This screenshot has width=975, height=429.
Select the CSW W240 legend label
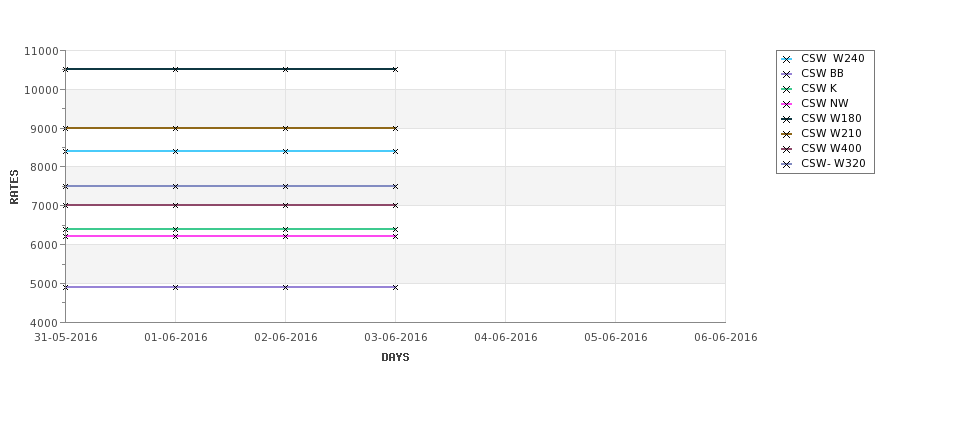(x=833, y=58)
